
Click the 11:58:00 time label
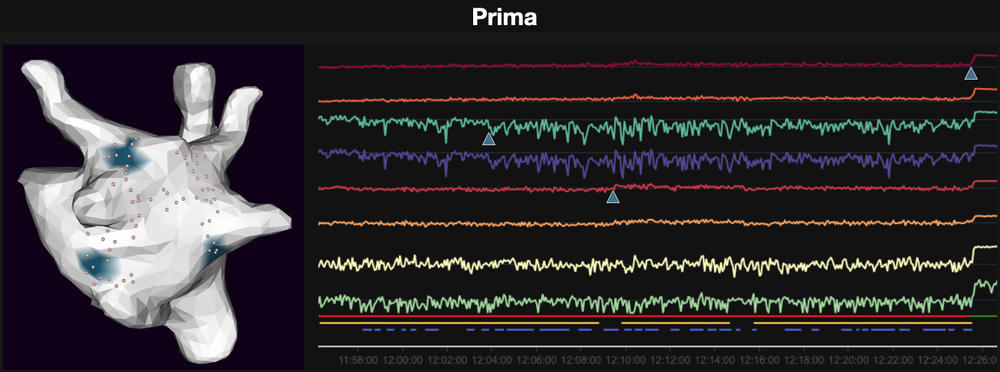click(x=359, y=361)
